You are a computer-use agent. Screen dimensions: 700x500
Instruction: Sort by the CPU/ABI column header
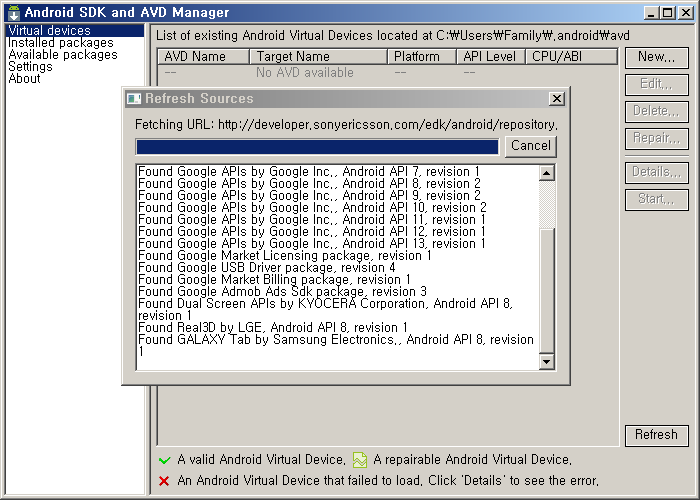(571, 57)
